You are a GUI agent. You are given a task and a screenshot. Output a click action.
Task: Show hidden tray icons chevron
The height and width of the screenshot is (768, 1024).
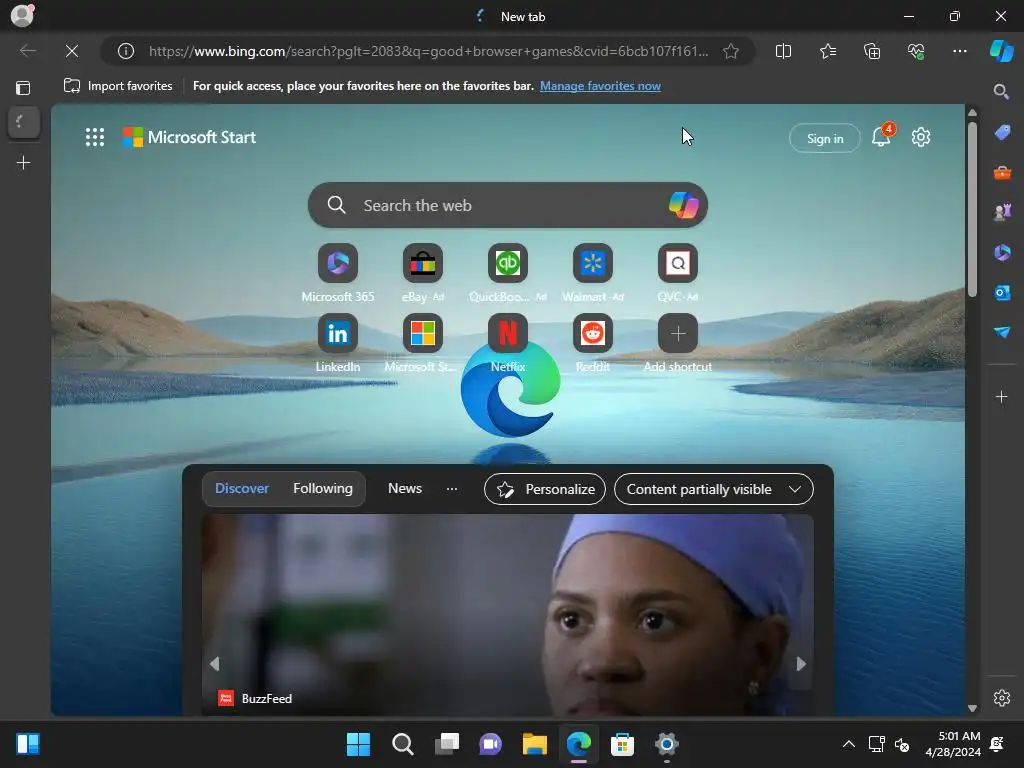[848, 744]
